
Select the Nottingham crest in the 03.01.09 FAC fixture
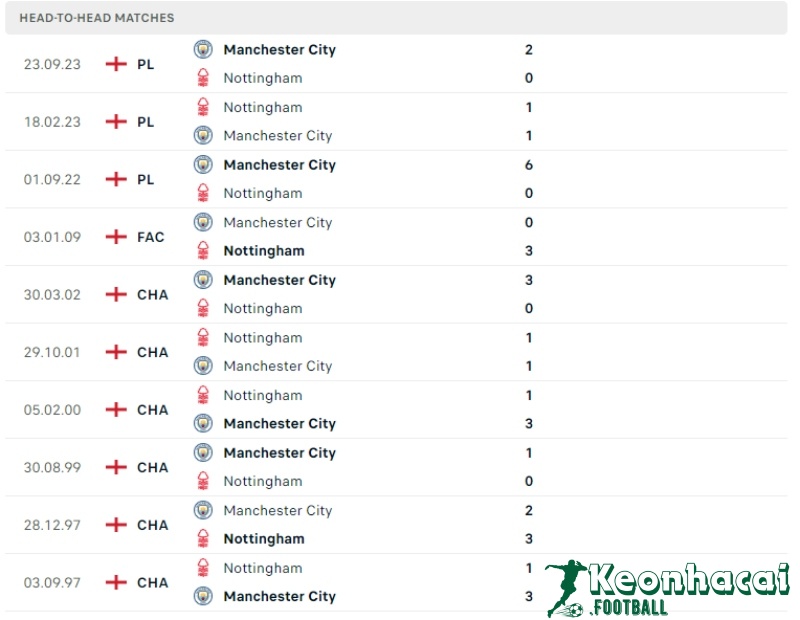(203, 250)
